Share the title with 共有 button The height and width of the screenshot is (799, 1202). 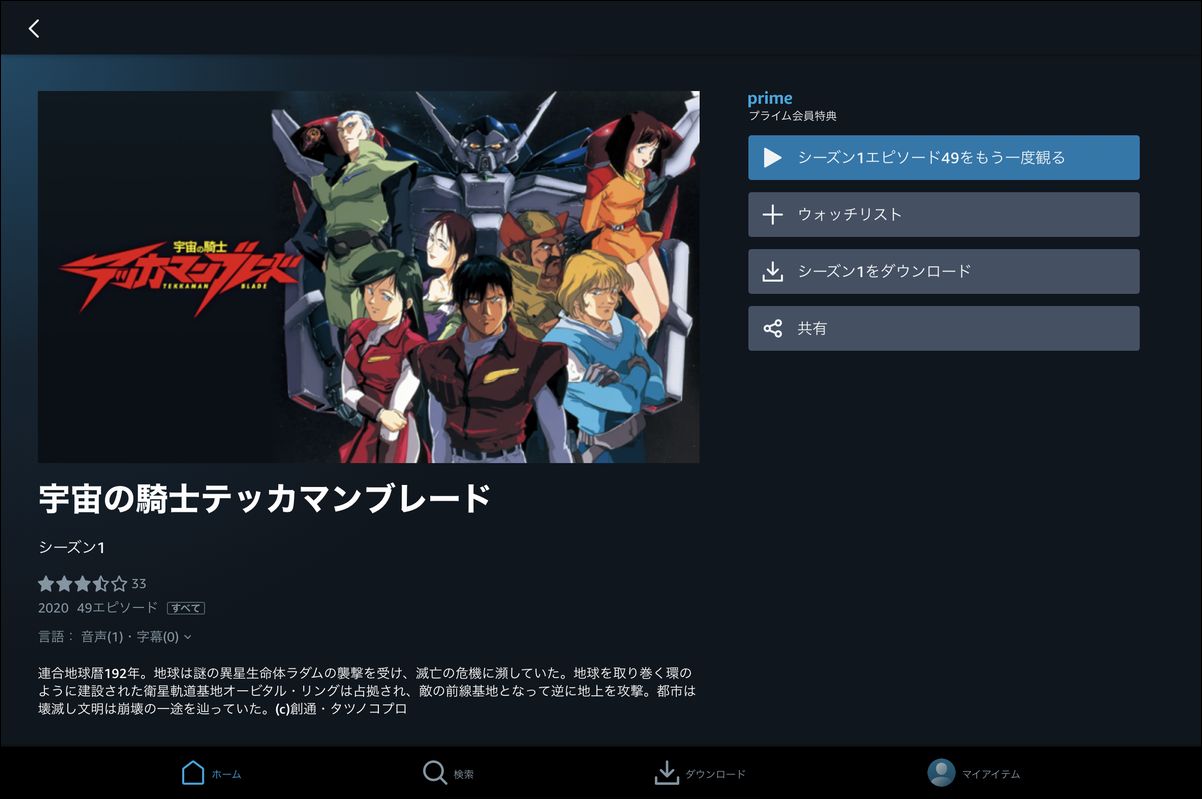coord(943,328)
